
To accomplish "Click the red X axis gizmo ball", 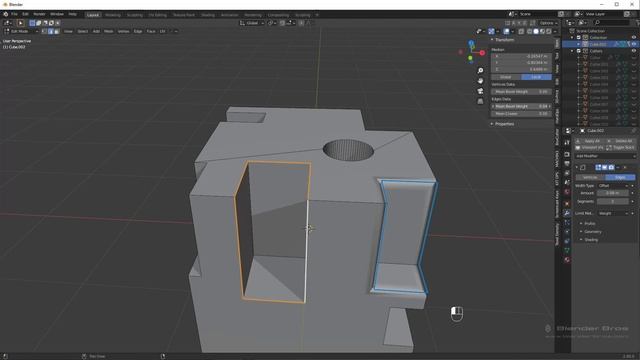I will [482, 53].
